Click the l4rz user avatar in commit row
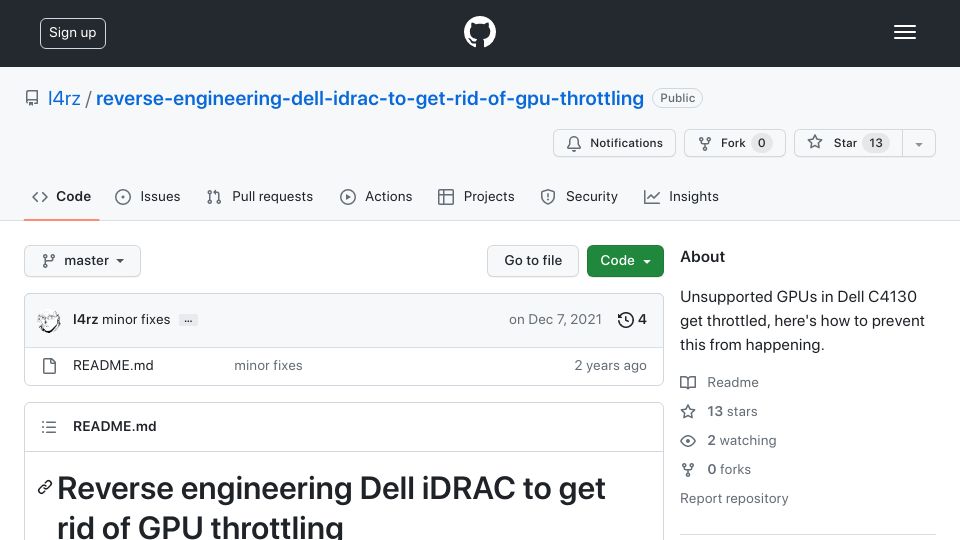Viewport: 960px width, 540px height. tap(49, 320)
